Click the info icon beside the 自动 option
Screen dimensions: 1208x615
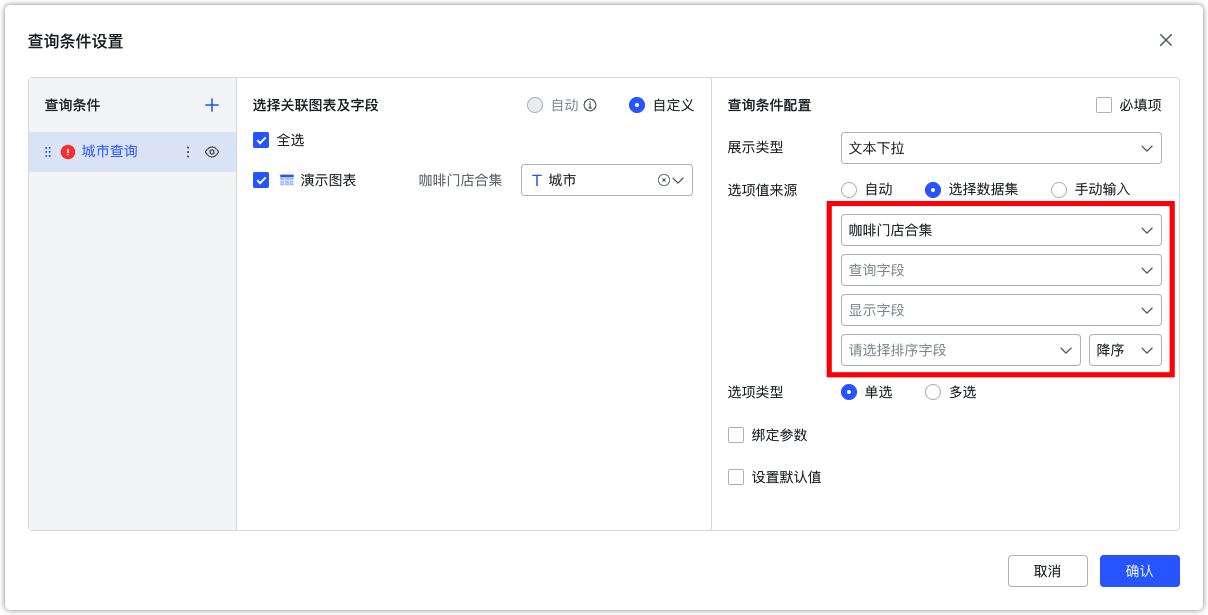(x=591, y=105)
